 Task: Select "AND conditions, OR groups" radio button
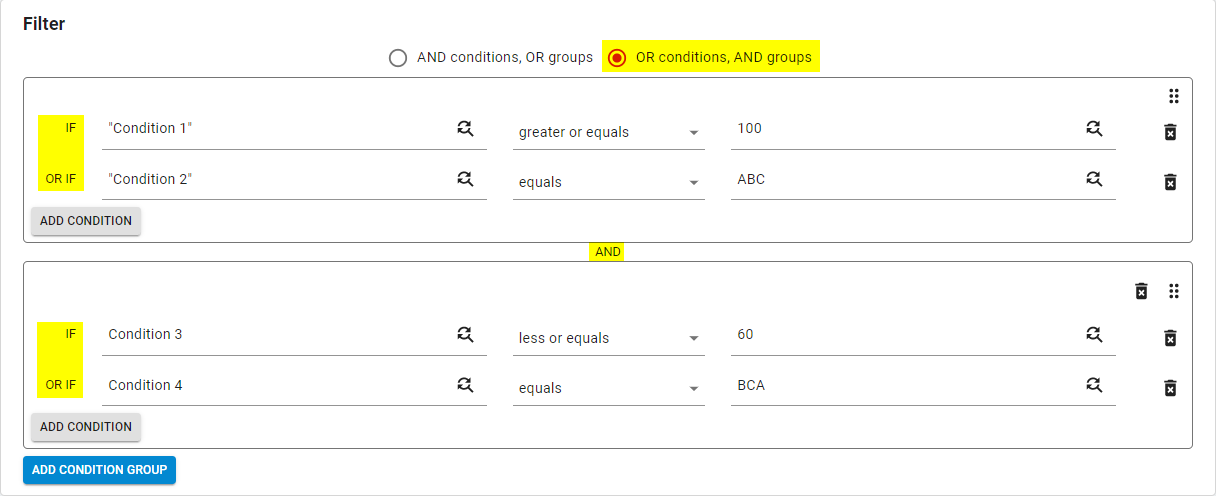[x=398, y=58]
